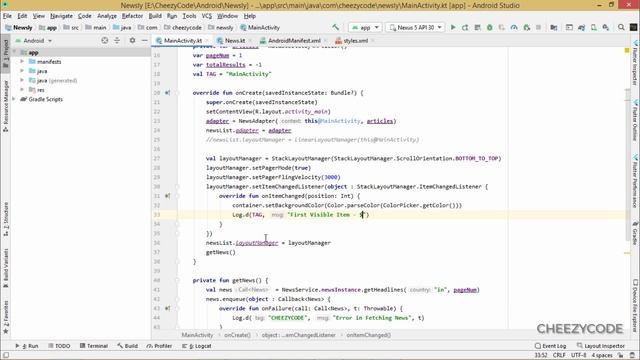The width and height of the screenshot is (640, 360).
Task: Click override gutter icon at onCreate line
Action: [167, 93]
